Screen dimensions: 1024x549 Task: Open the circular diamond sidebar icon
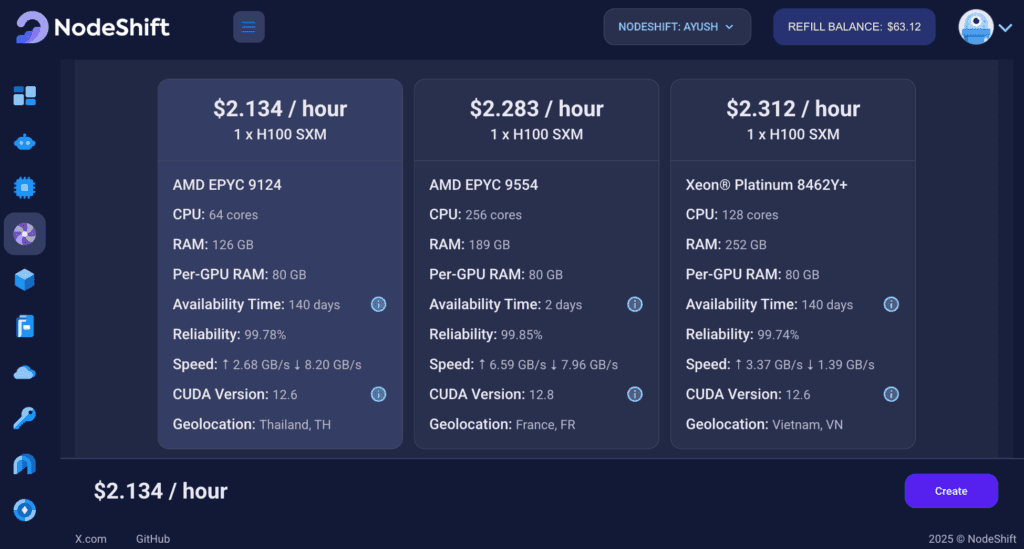pyautogui.click(x=25, y=510)
